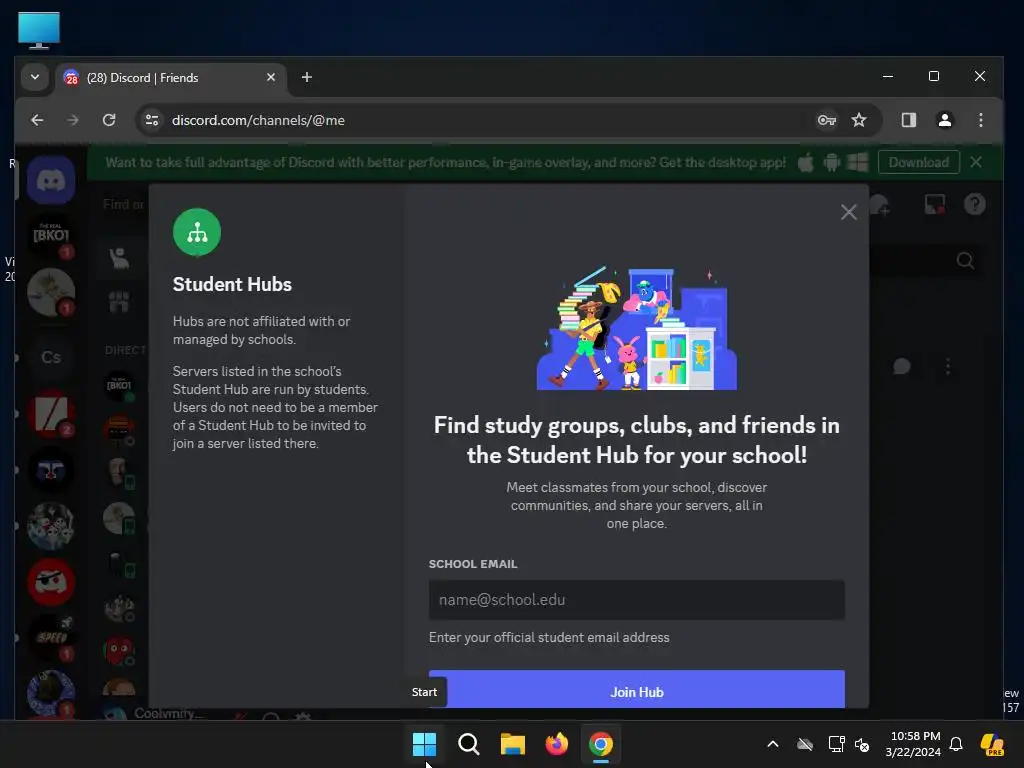Click the Windows platform icon in banner
Screen dimensions: 1024x768
[x=857, y=162]
